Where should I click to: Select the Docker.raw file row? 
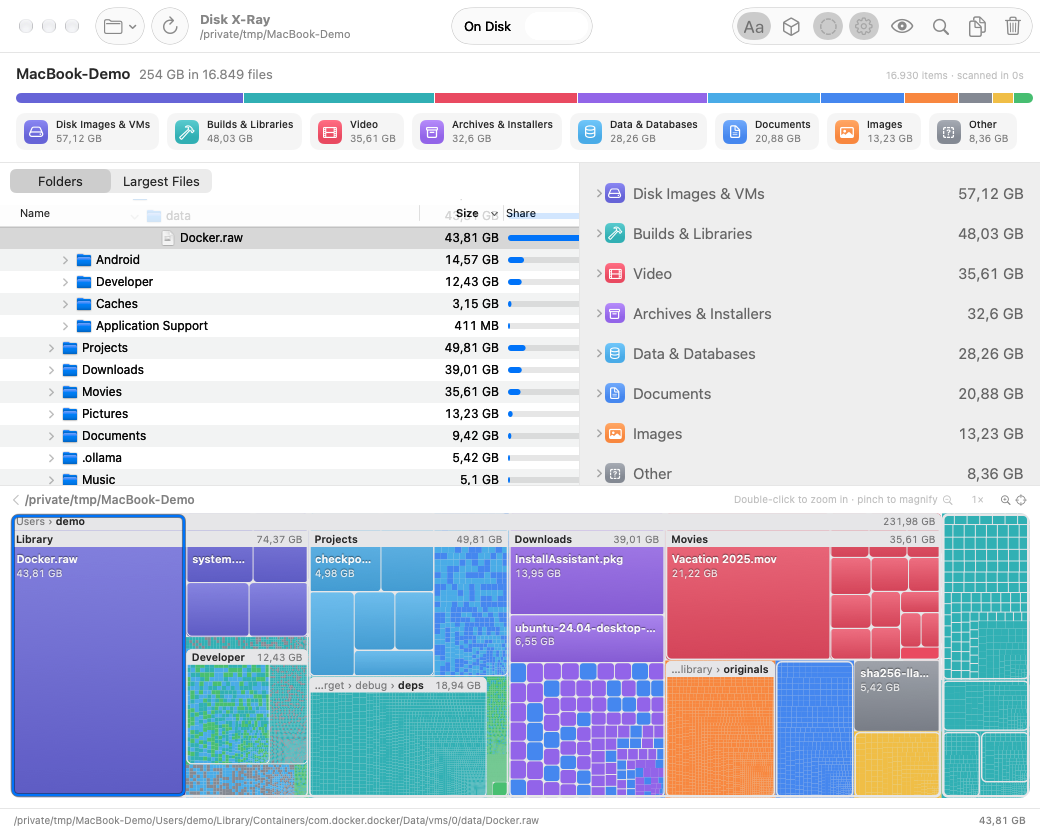[289, 238]
